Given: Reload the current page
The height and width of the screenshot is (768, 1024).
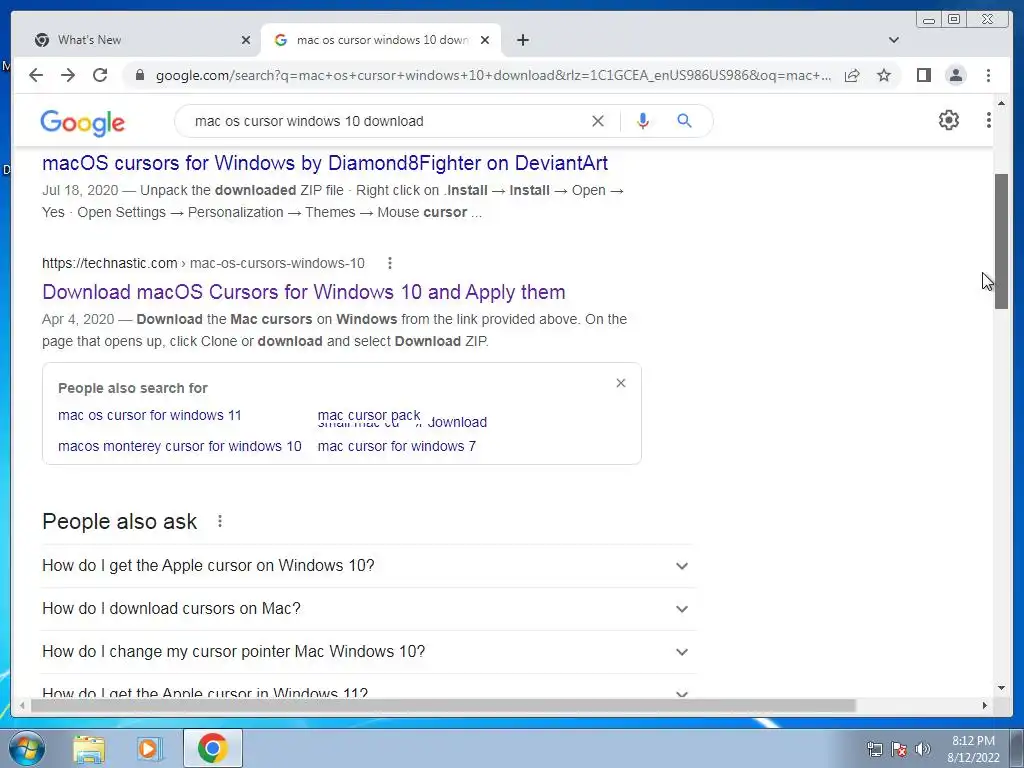Looking at the screenshot, I should click(100, 75).
